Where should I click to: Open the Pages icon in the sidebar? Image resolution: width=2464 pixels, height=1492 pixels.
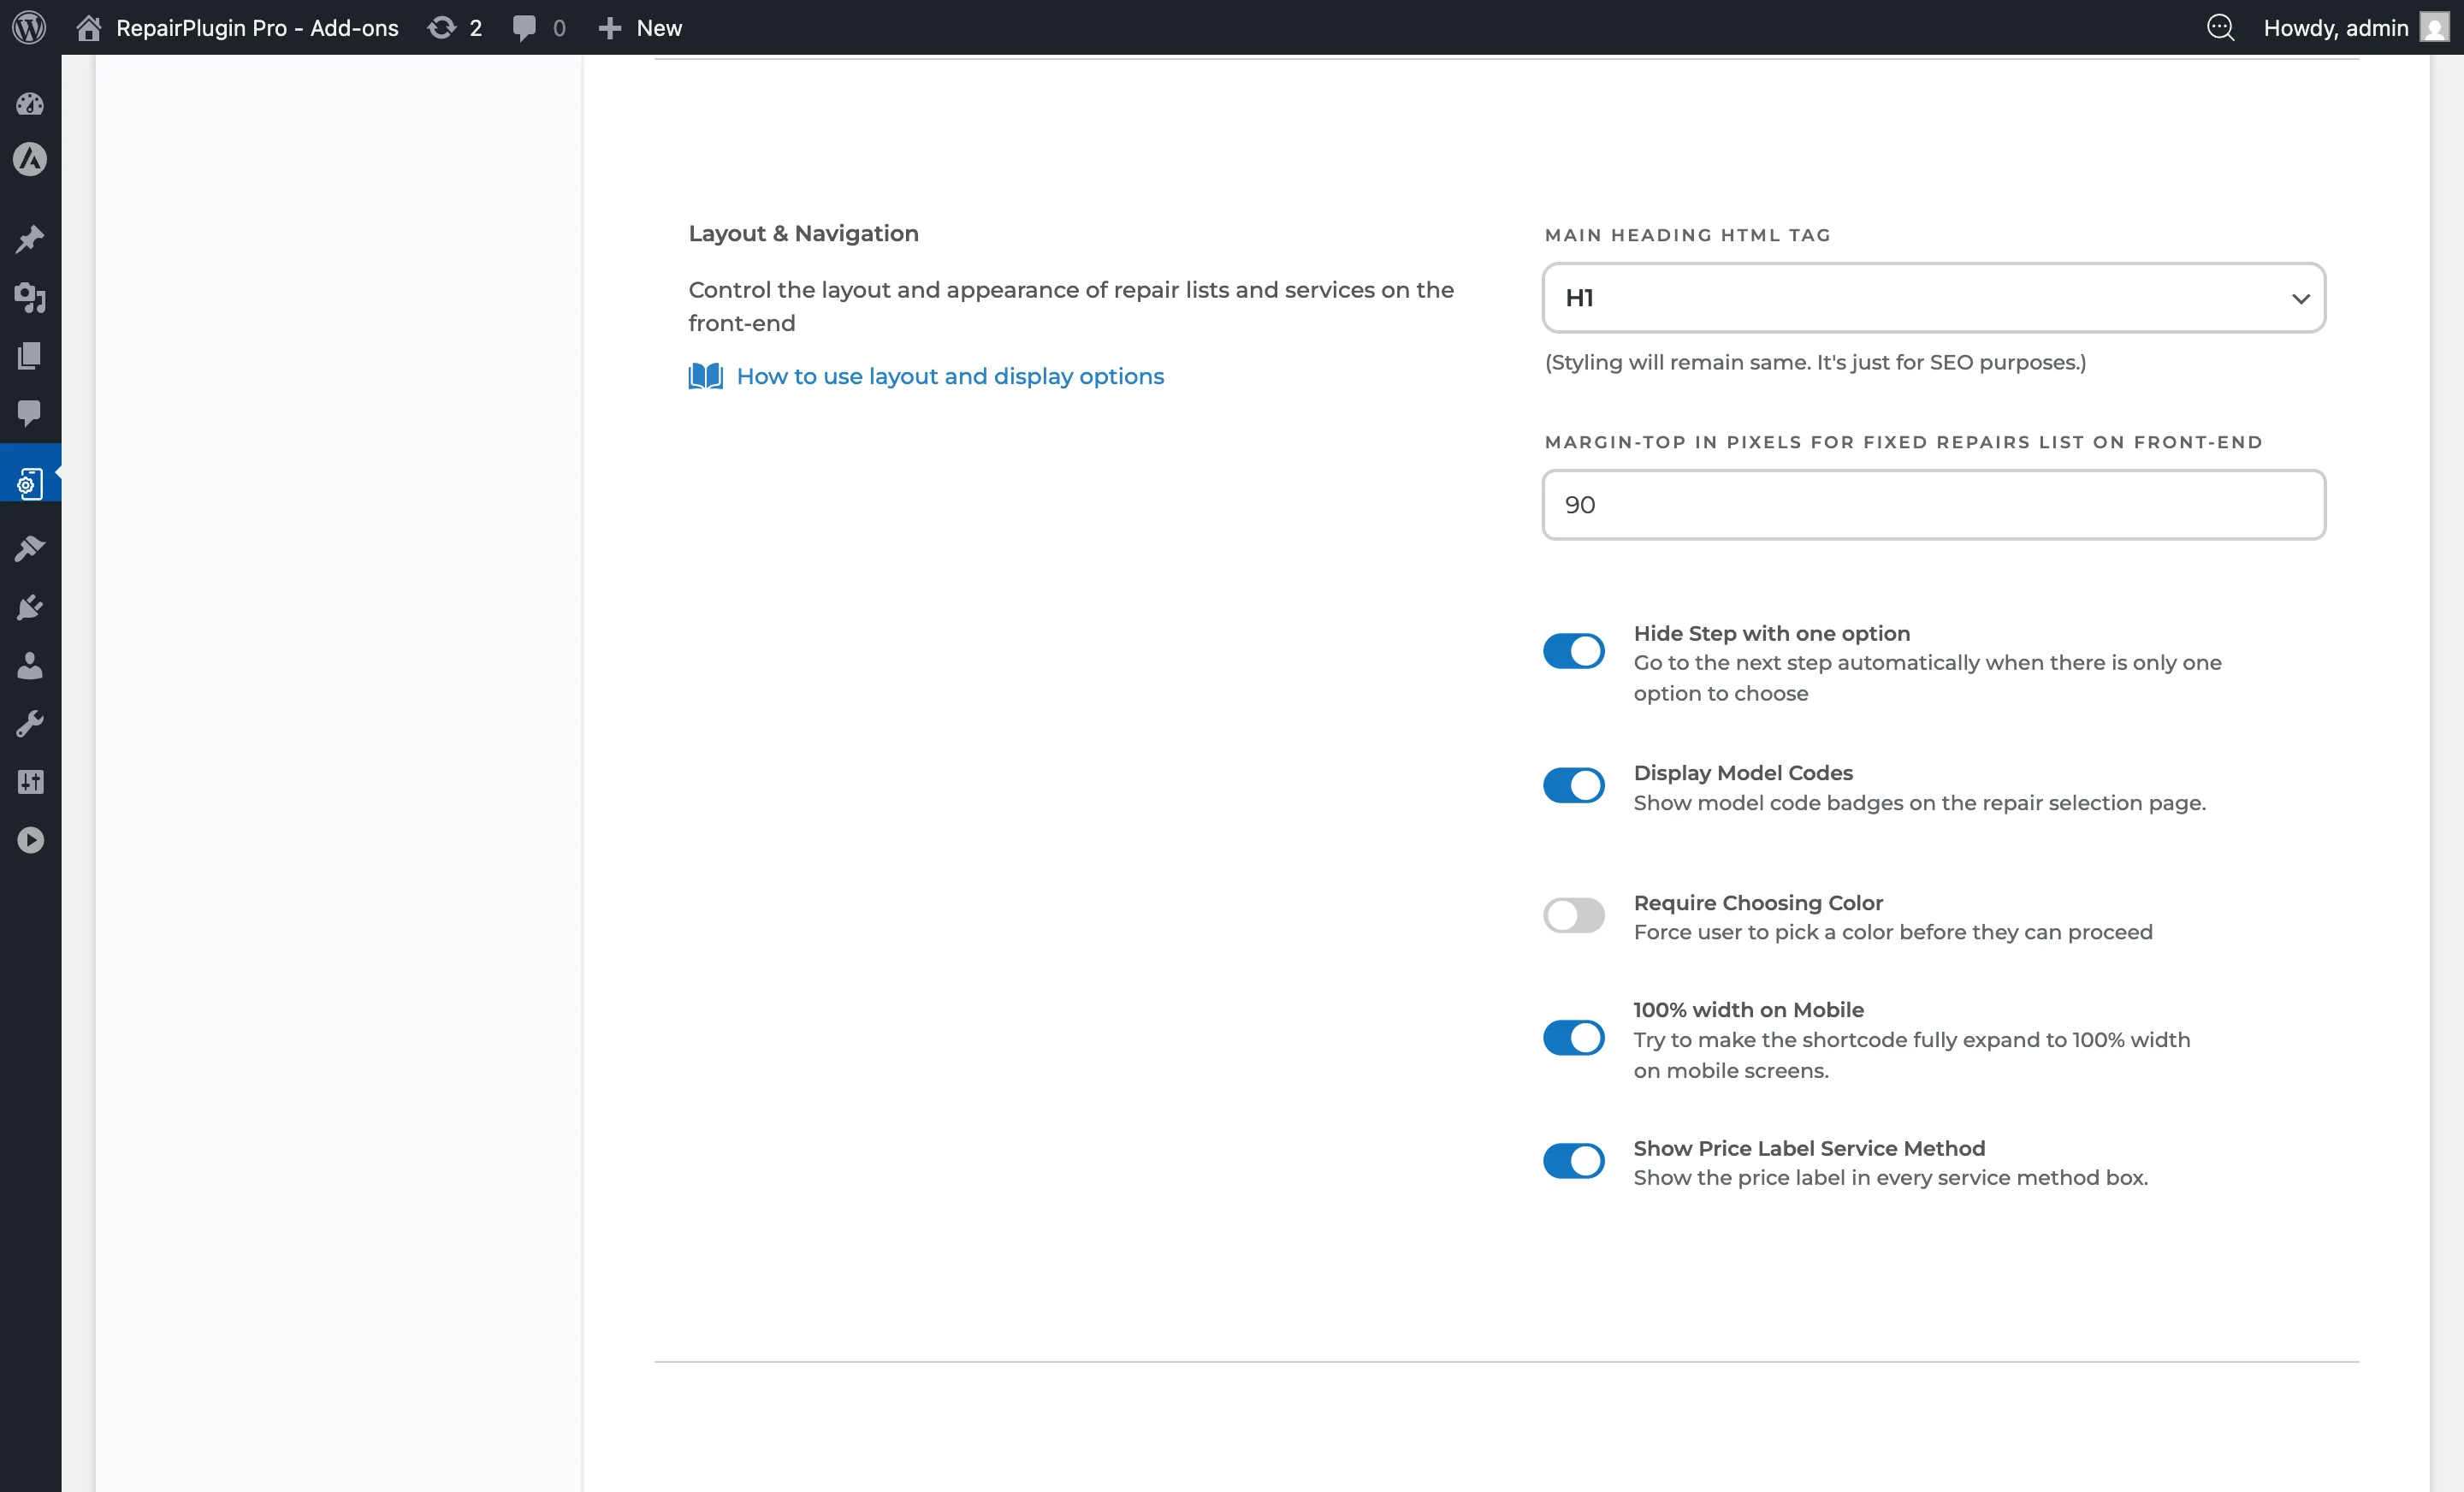[x=30, y=355]
